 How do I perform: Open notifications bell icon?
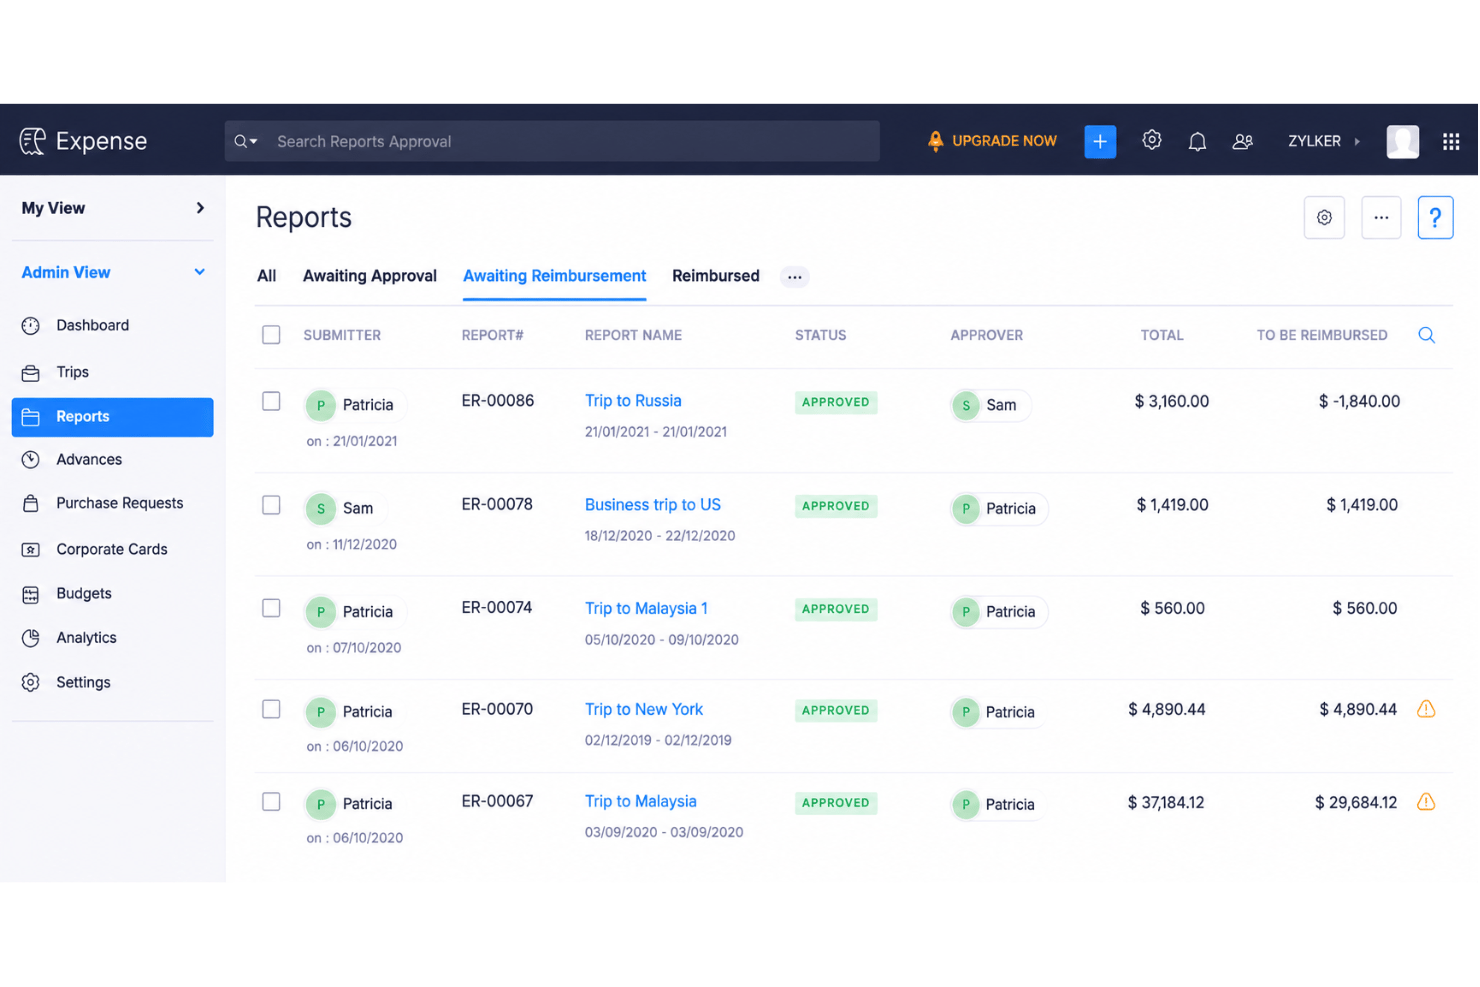click(1197, 141)
